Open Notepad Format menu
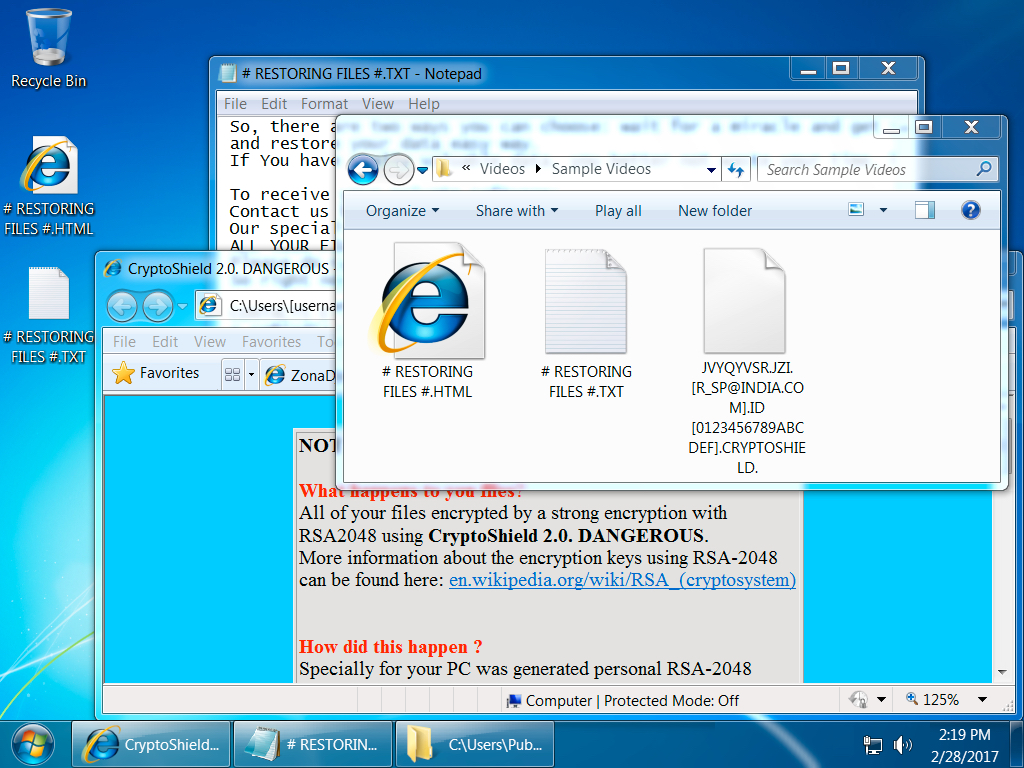This screenshot has height=768, width=1024. coord(324,104)
